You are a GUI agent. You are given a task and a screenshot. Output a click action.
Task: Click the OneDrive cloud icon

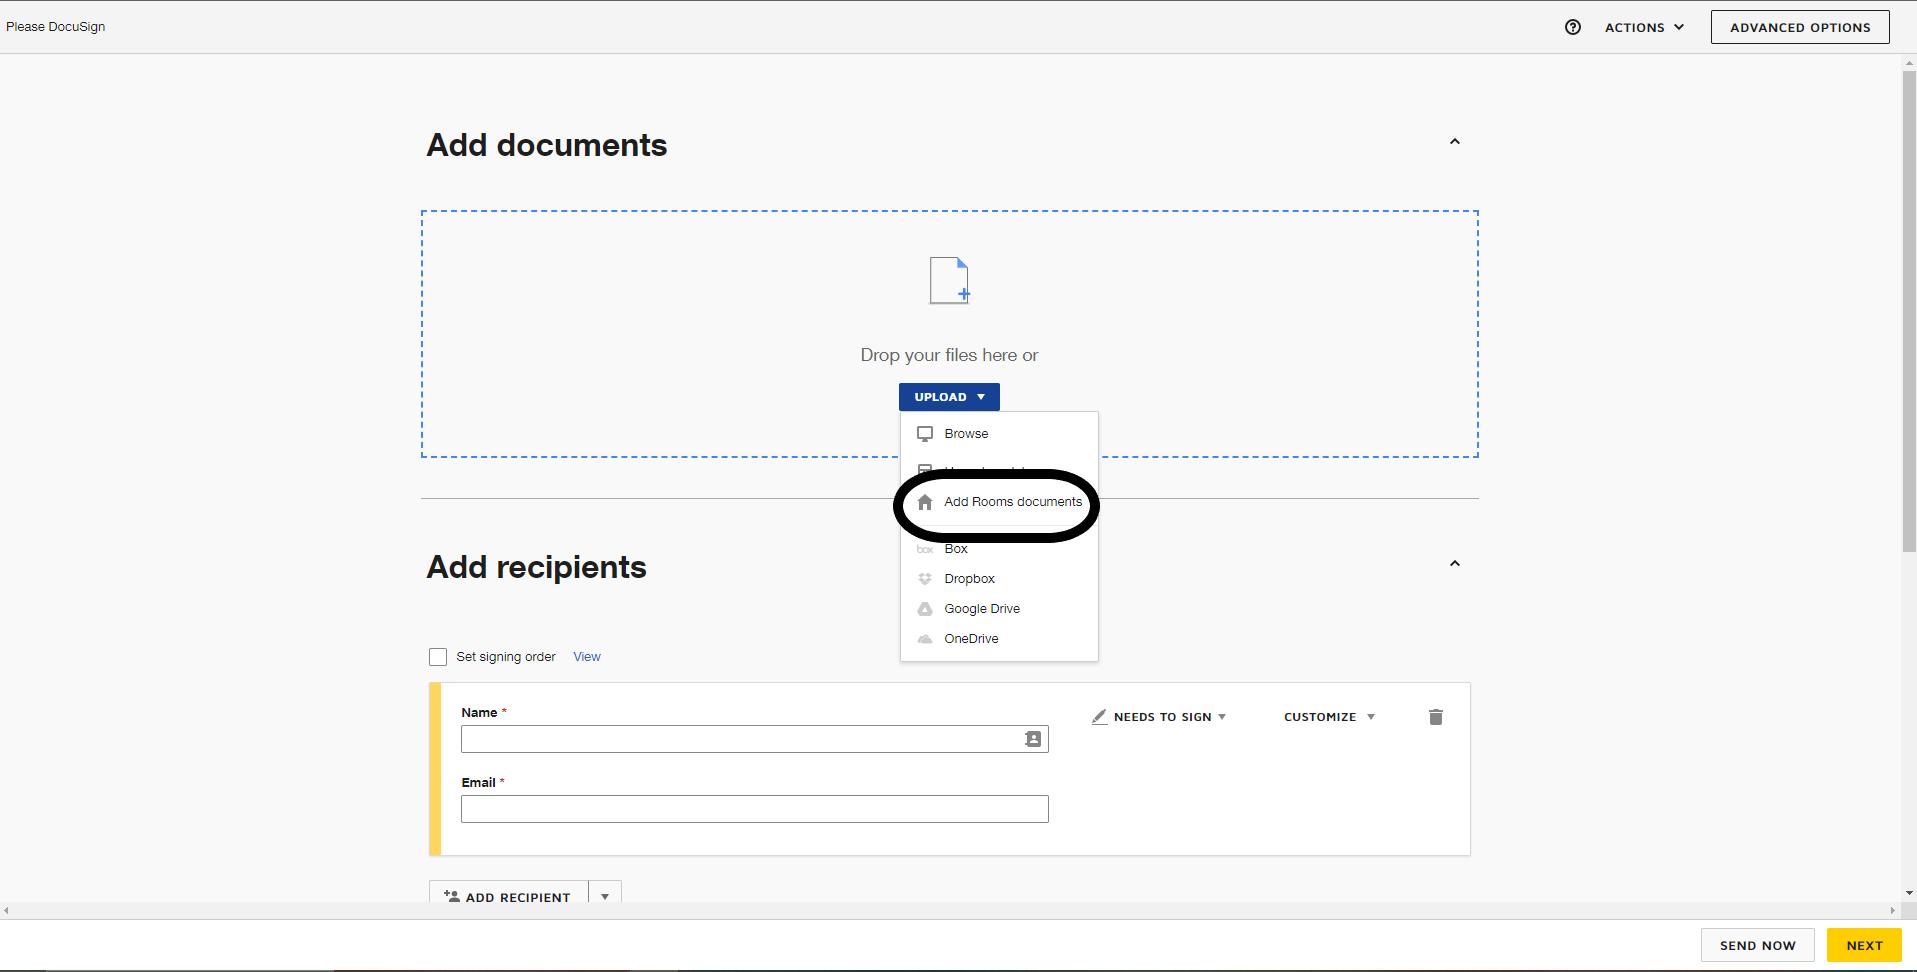(925, 639)
